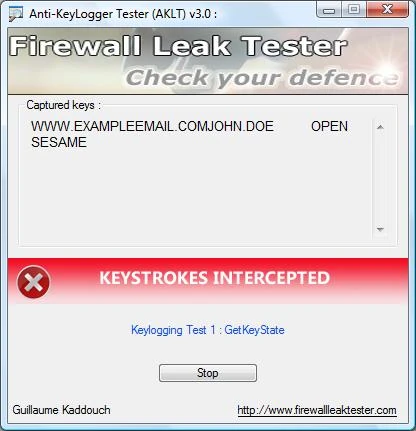The height and width of the screenshot is (431, 416).
Task: Maximize the Anti-KeyLogger Tester window
Action: [354, 10]
